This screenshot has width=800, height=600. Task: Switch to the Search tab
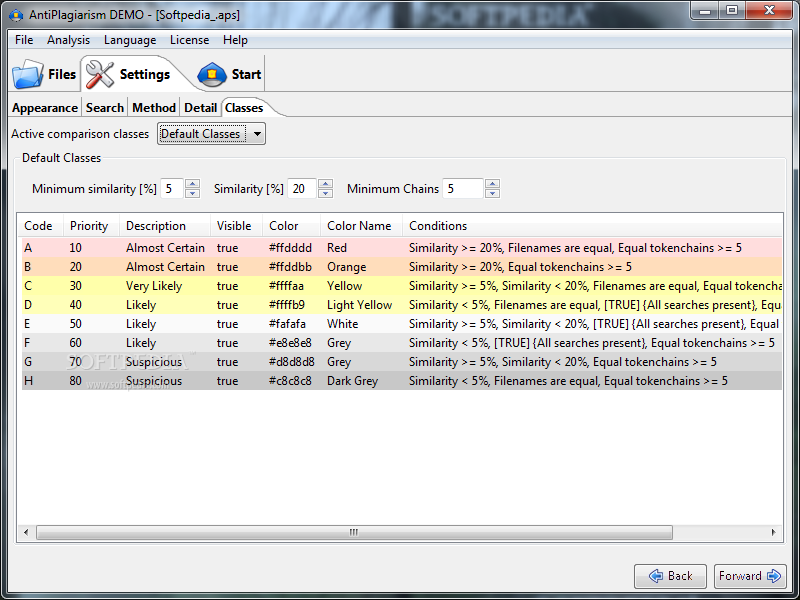point(105,108)
